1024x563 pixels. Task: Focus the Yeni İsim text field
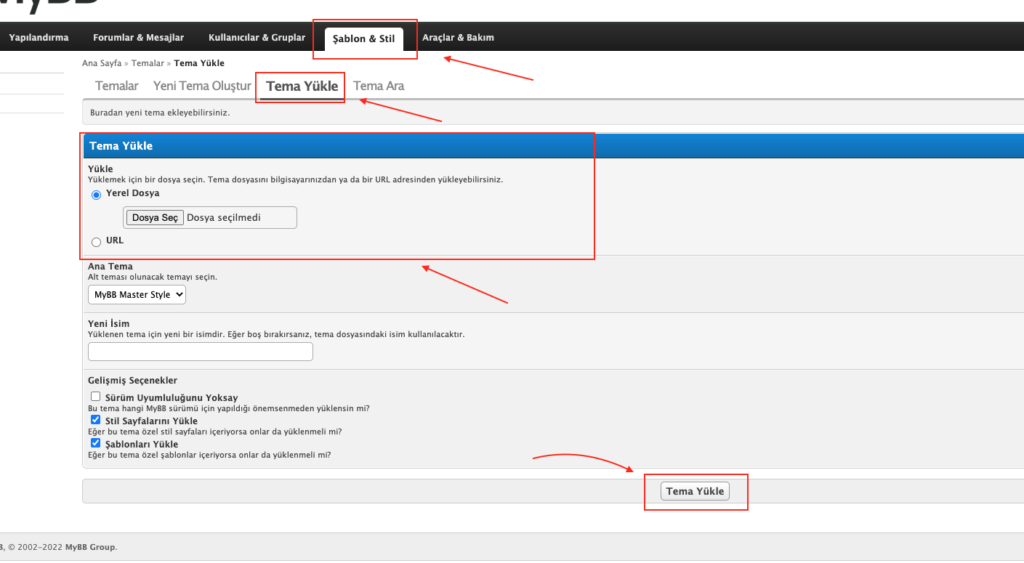[200, 351]
